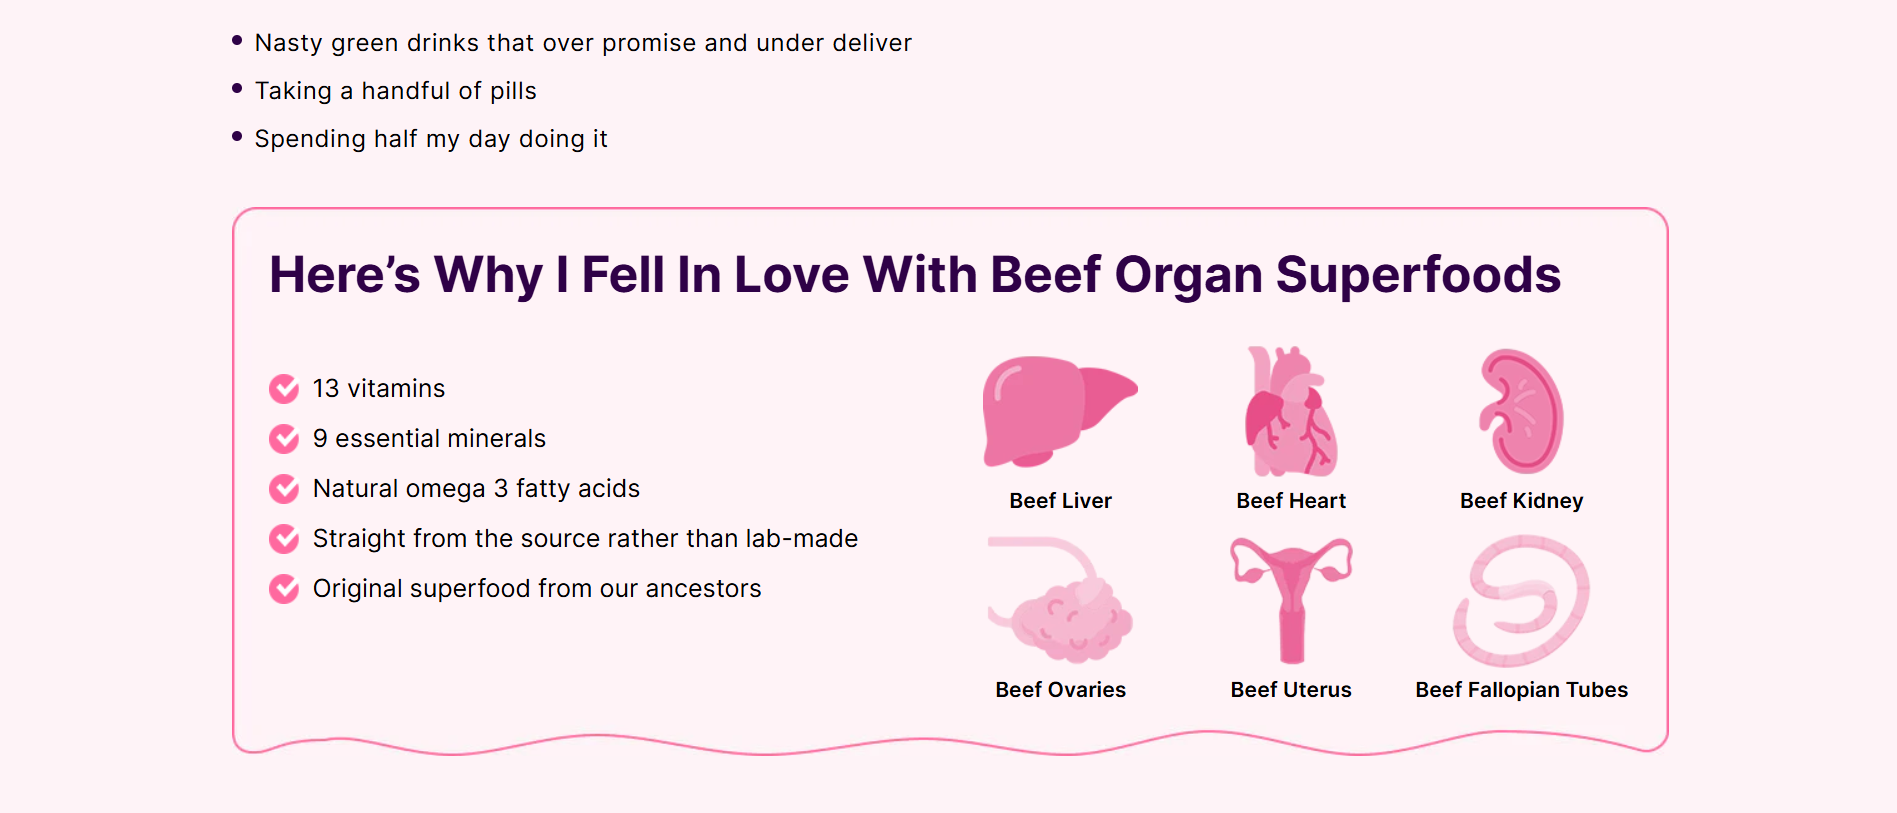Click the Beef Ovaries caption
Screen dimensions: 1897x813
pyautogui.click(x=1060, y=690)
